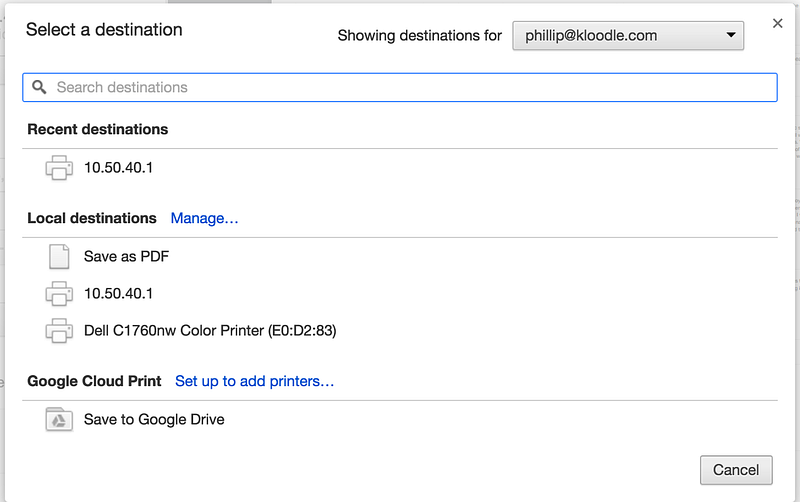Click printer icon under Recent destinations
The image size is (800, 502).
point(59,168)
